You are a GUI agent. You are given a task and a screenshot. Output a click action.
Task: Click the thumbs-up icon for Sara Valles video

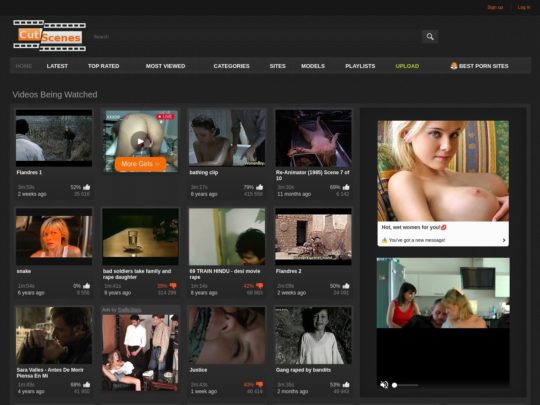tap(86, 384)
